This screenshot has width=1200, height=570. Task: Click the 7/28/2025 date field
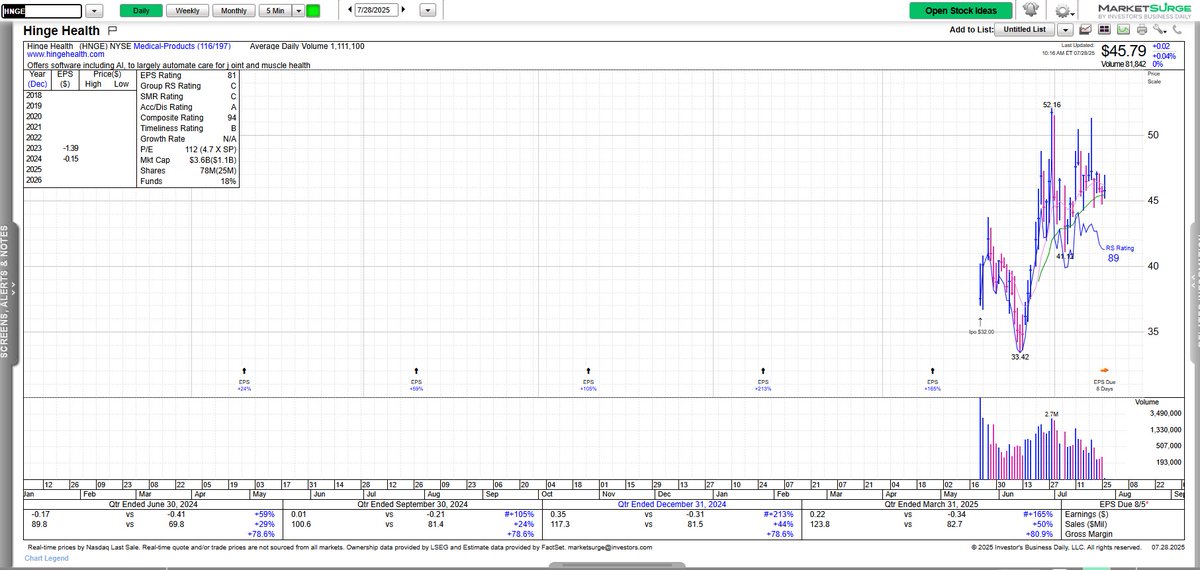(x=376, y=10)
